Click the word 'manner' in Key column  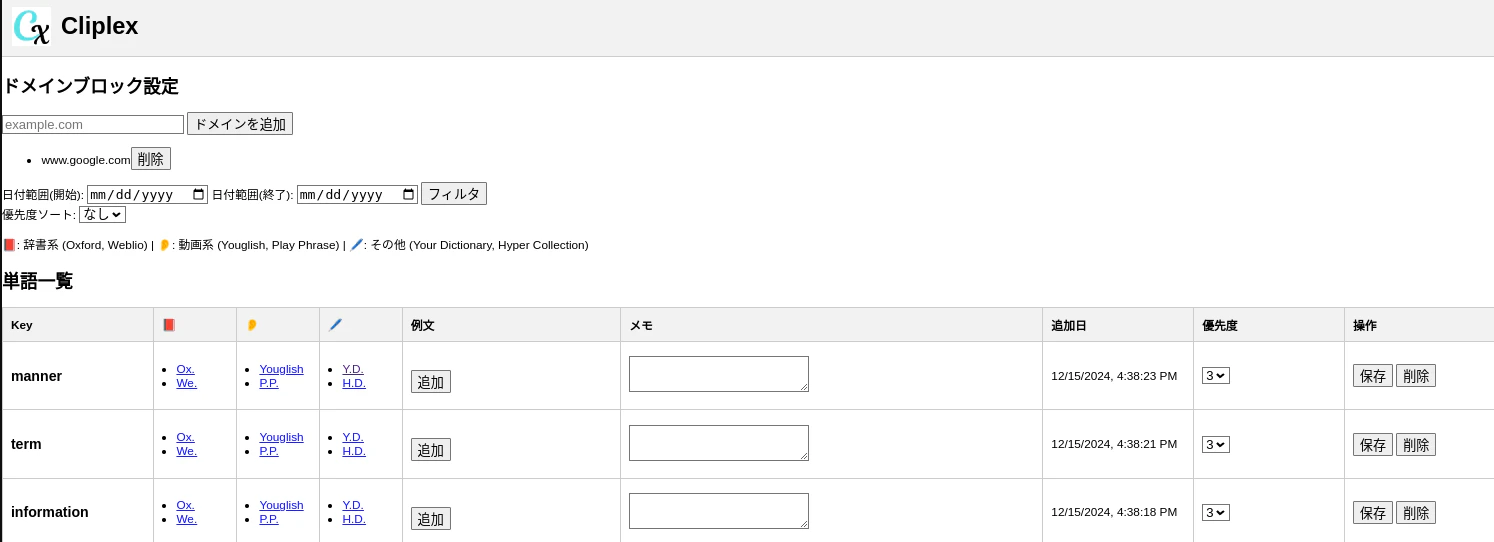click(x=36, y=376)
